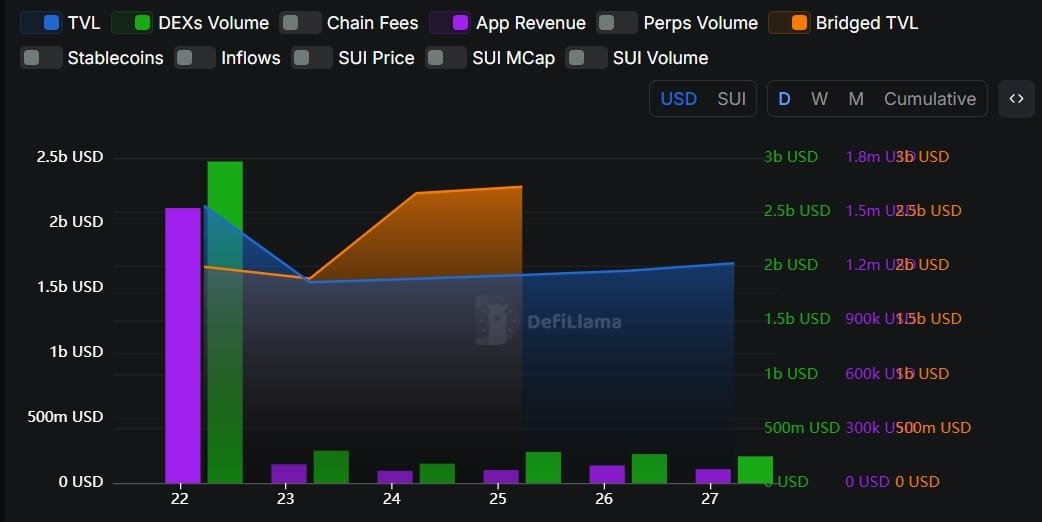Enable Perps Volume toggle
Screen dimensions: 1042x522
(617, 23)
